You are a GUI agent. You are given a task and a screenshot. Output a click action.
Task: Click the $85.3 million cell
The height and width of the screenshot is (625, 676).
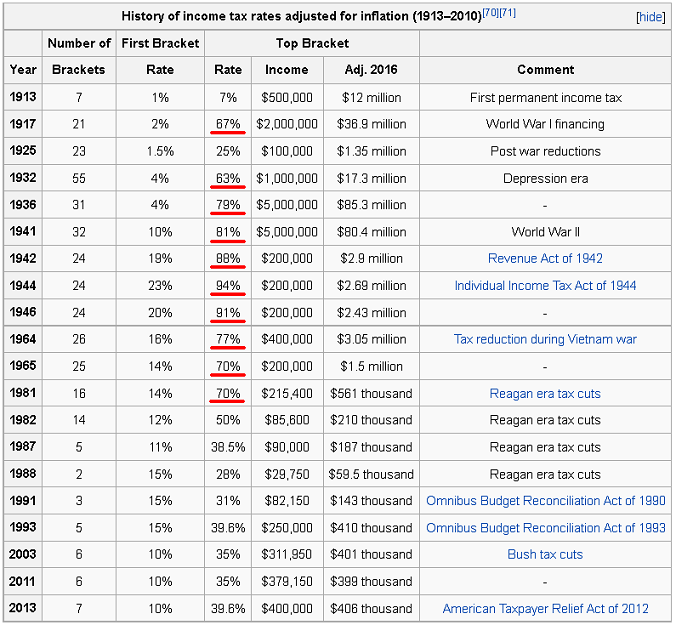tap(371, 205)
